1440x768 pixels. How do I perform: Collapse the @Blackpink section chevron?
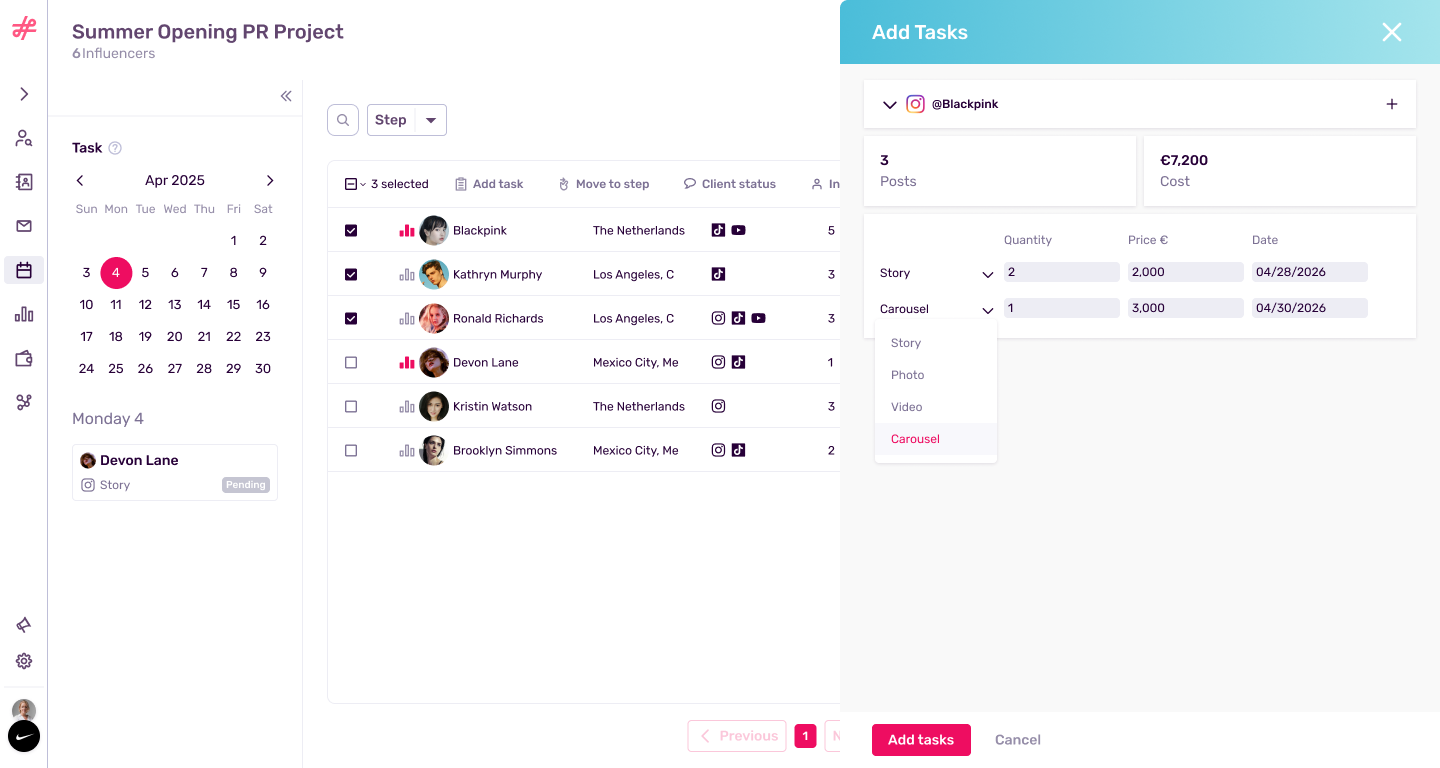(x=890, y=104)
